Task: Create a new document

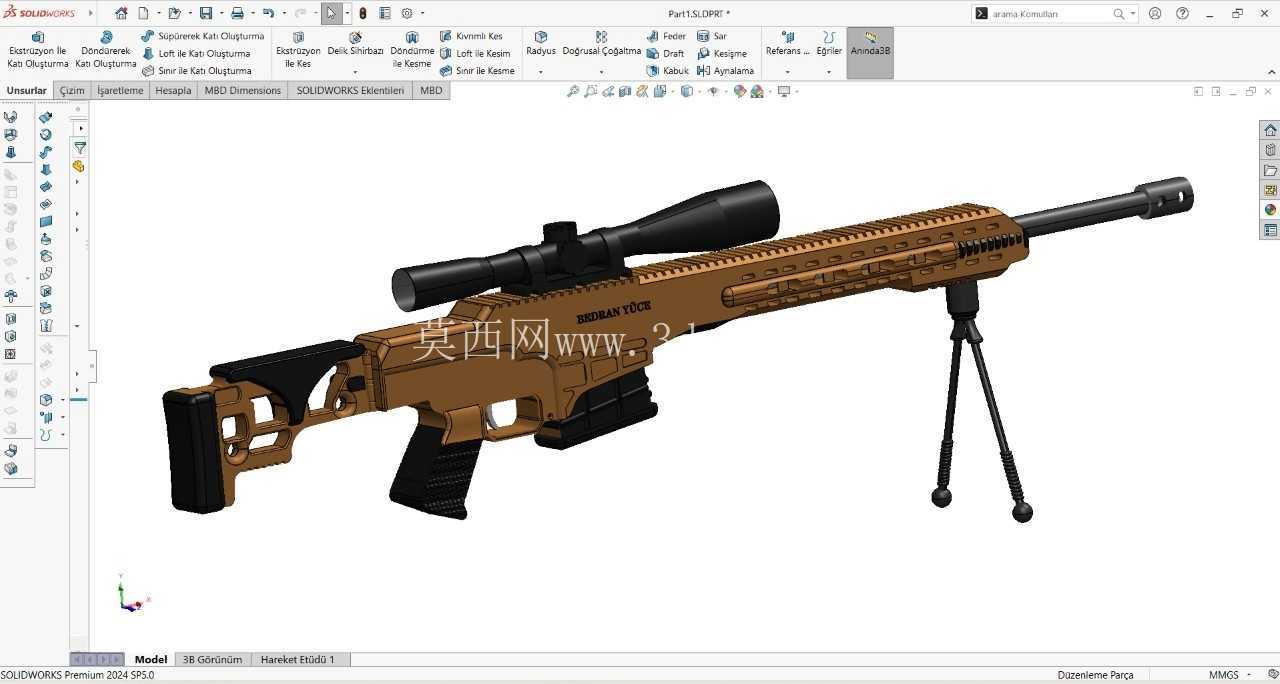Action: pos(144,13)
